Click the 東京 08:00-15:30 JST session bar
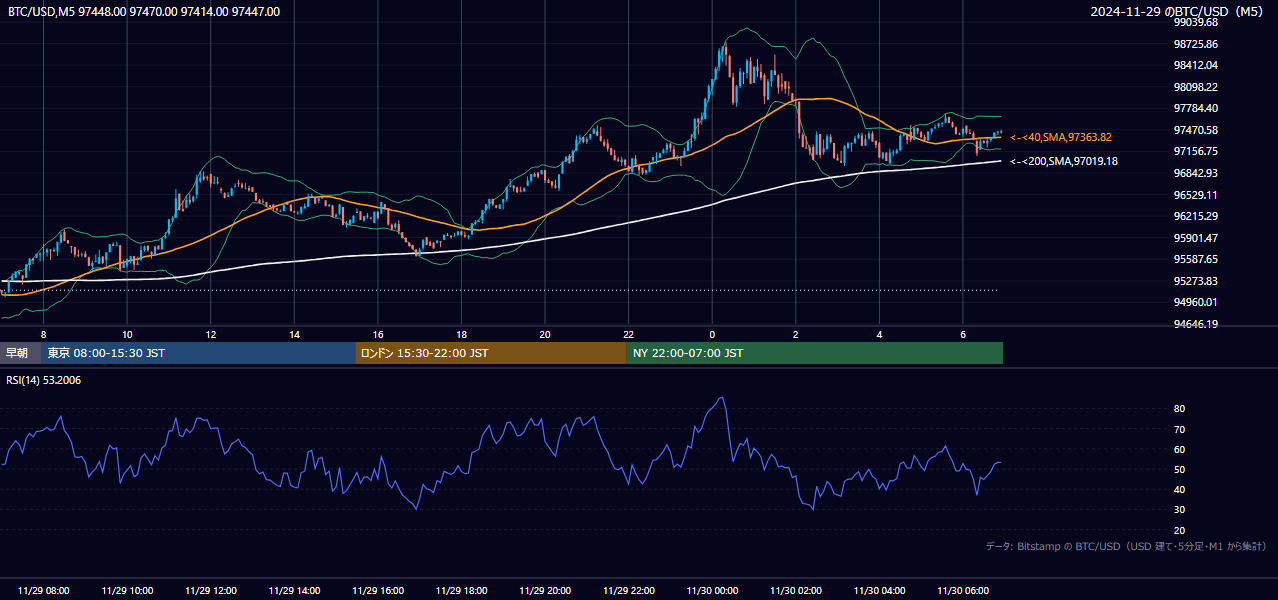The height and width of the screenshot is (600, 1278). coord(198,353)
